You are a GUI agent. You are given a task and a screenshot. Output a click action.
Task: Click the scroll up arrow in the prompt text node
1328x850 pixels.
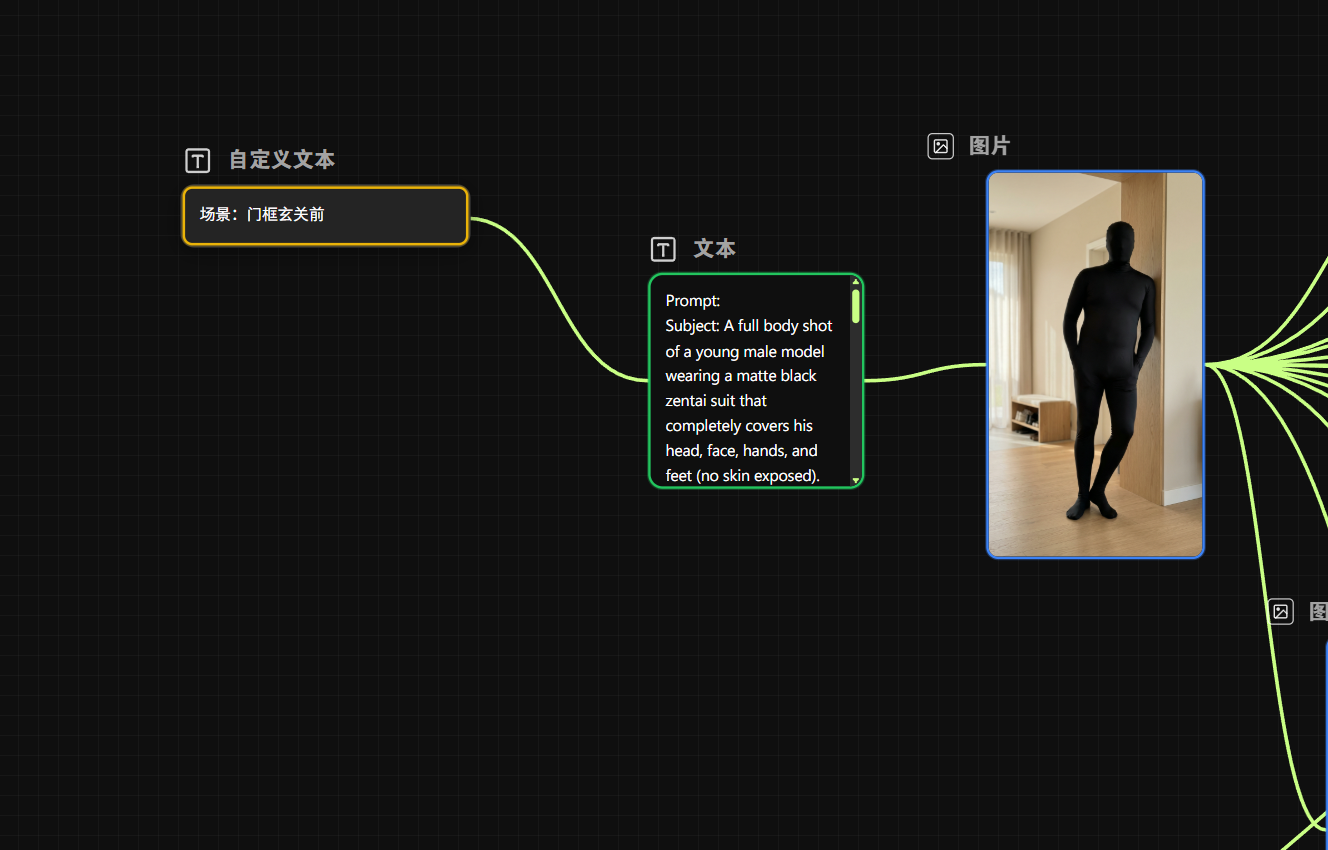856,282
